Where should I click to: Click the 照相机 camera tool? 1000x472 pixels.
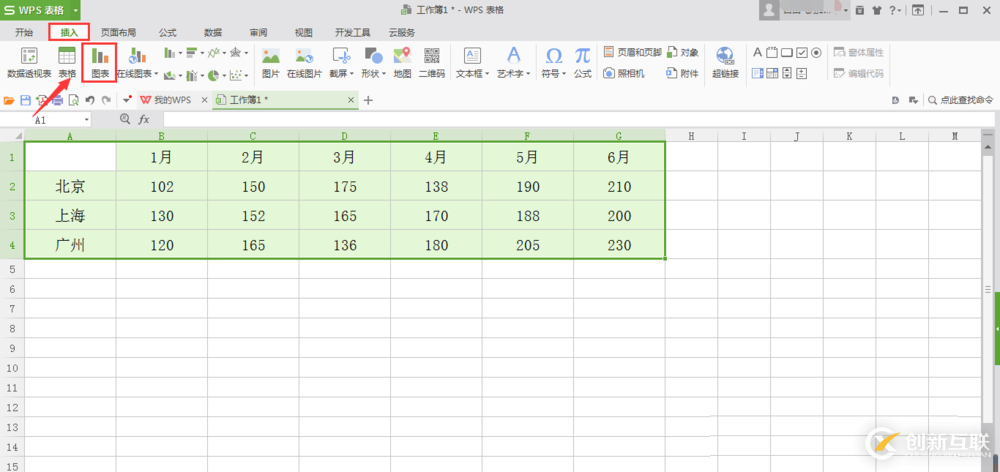[624, 73]
